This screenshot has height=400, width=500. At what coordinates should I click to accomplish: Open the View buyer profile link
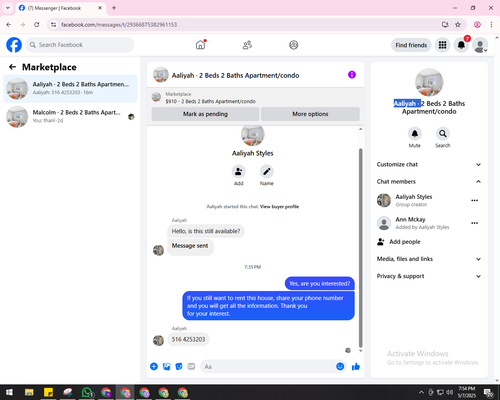point(279,207)
